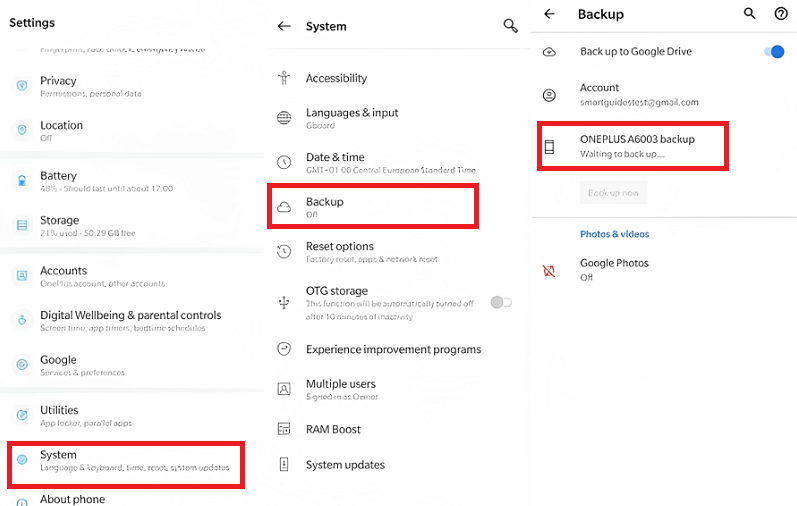
Task: Open System updates
Action: [x=345, y=465]
